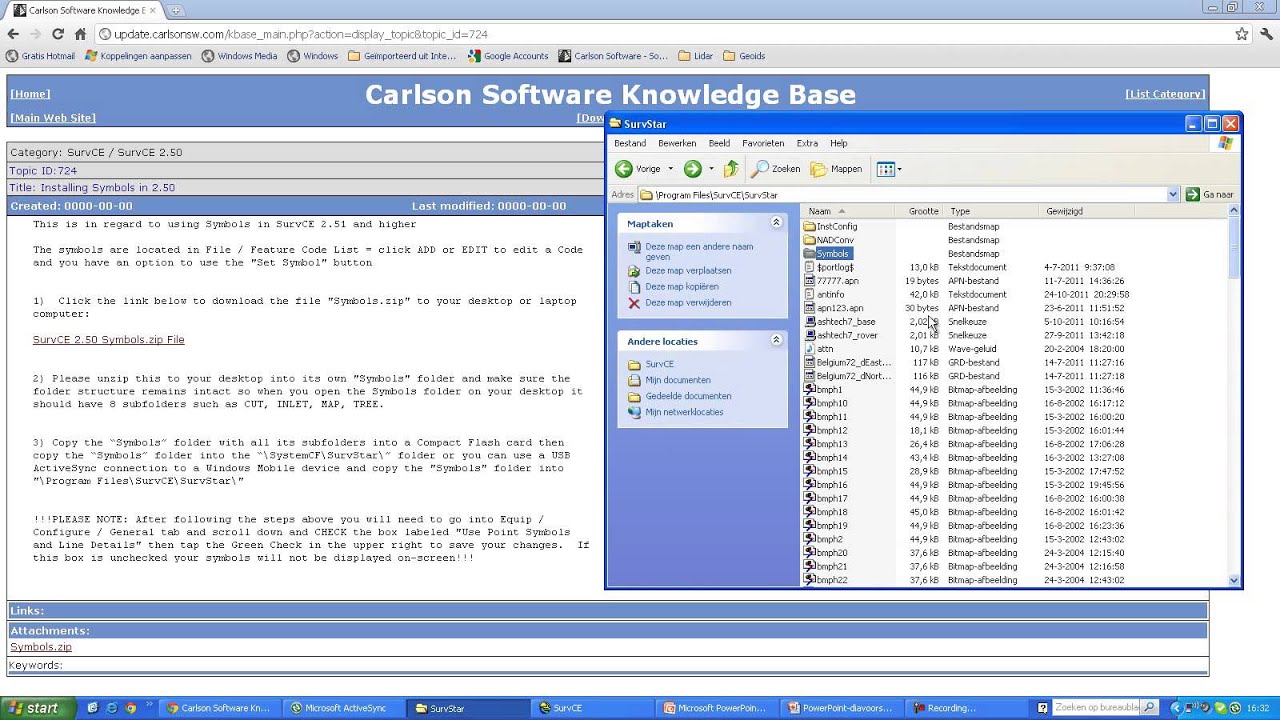Select the apn123.apn file icon
Image resolution: width=1280 pixels, height=720 pixels.
point(810,308)
